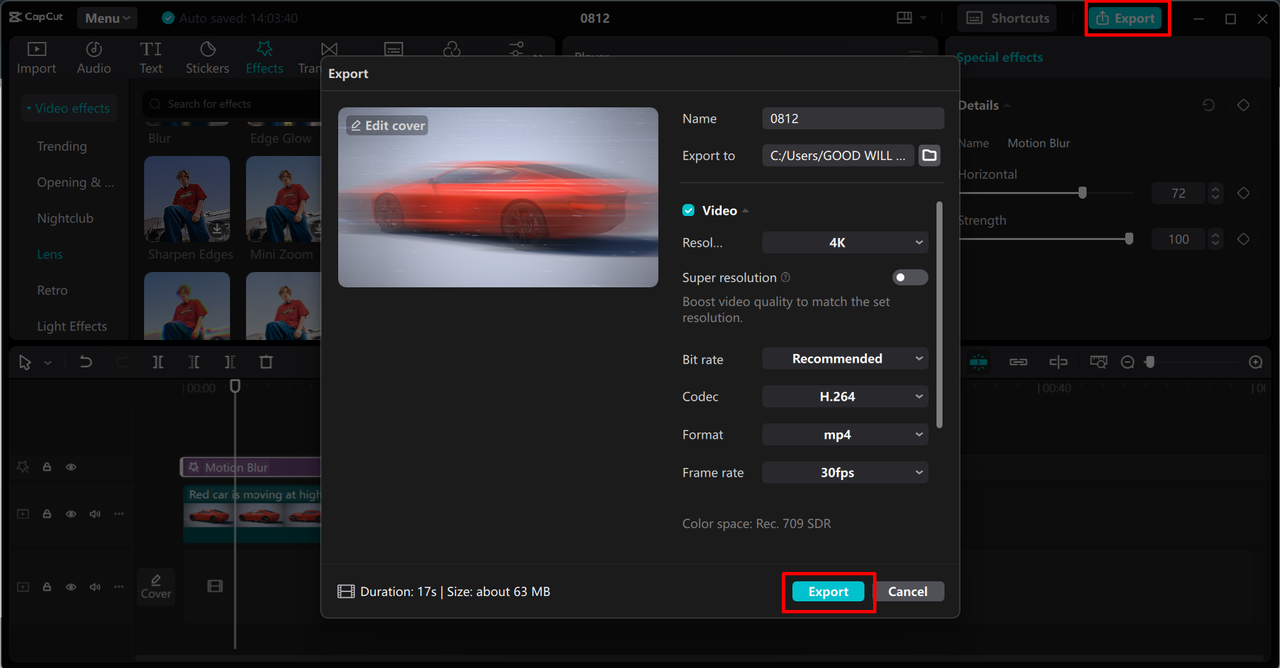Click the Shortcuts button
Image resolution: width=1280 pixels, height=668 pixels.
click(1009, 18)
